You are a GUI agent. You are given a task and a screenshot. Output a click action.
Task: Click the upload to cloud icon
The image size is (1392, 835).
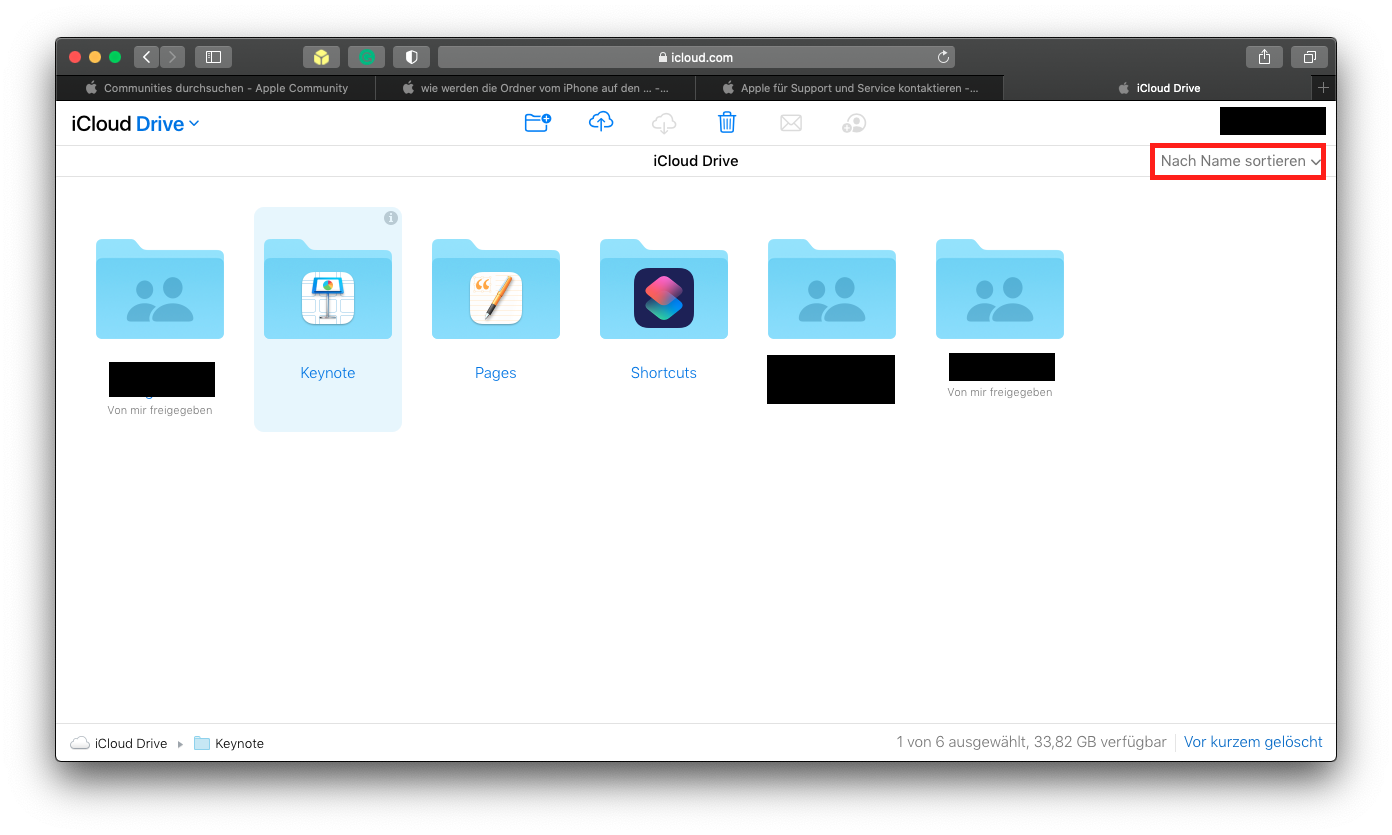click(x=601, y=122)
